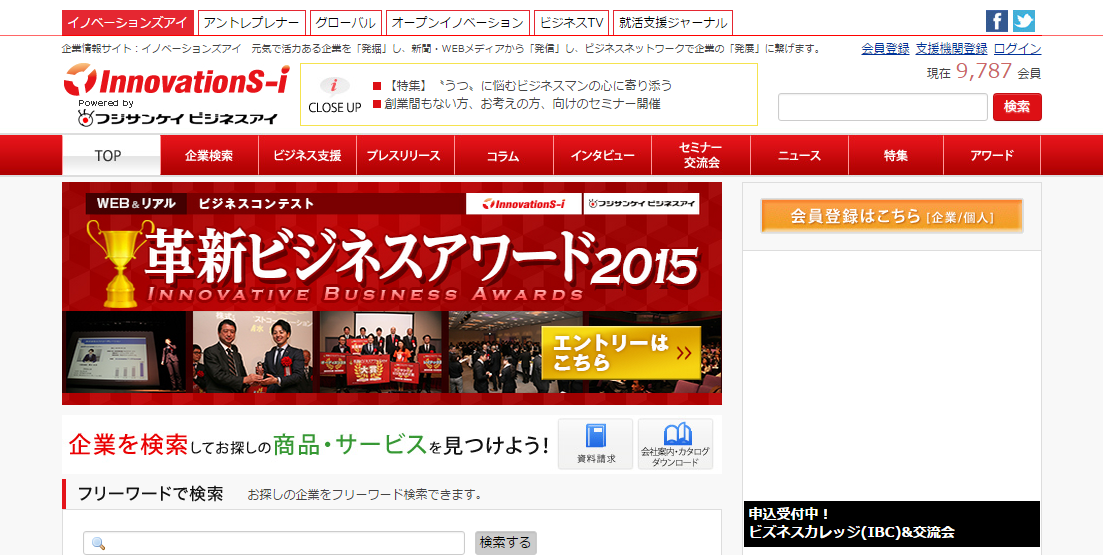The height and width of the screenshot is (555, 1103).
Task: Click the award ceremony handshake photo
Action: point(255,352)
